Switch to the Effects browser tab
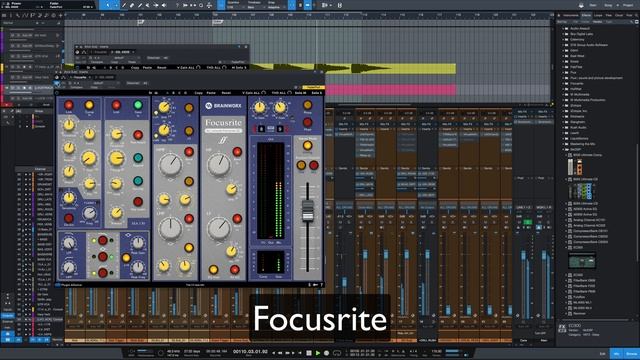Screen dimensions: 640x360 (587, 16)
